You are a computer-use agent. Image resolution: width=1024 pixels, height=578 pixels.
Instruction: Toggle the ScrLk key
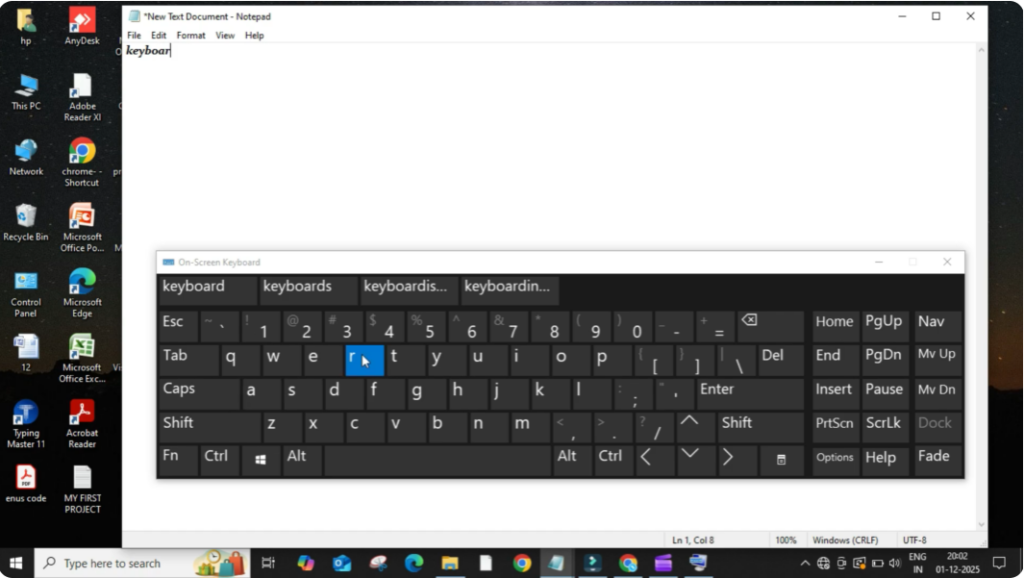click(x=885, y=424)
